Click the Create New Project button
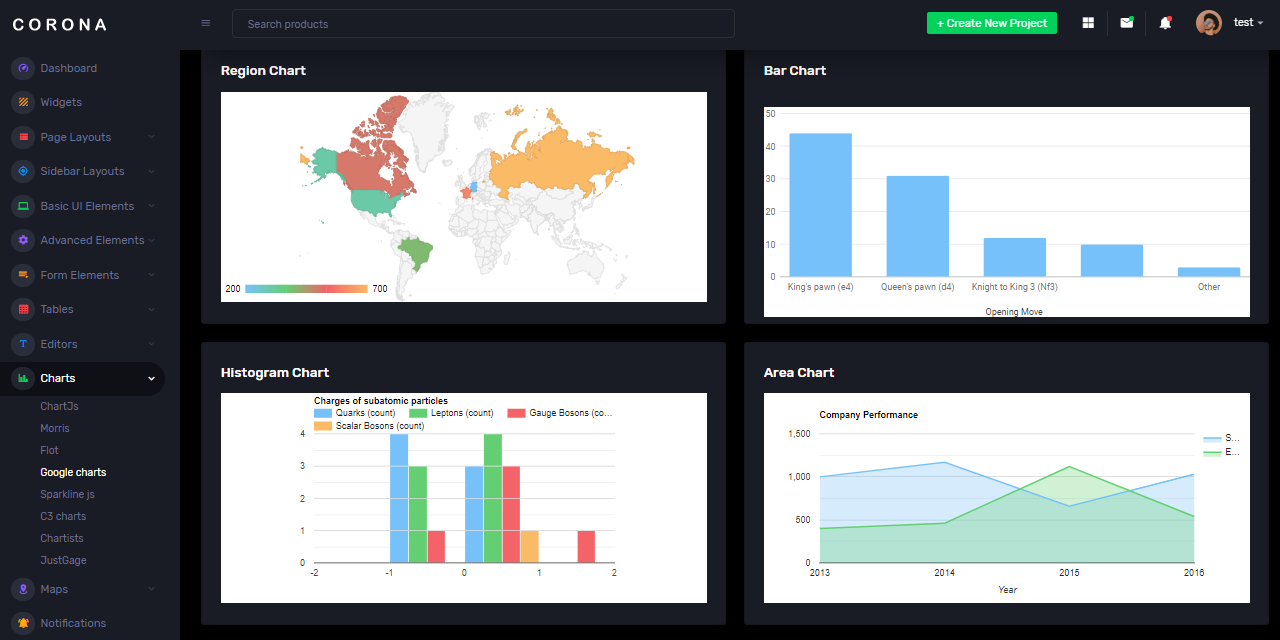1280x640 pixels. tap(991, 23)
